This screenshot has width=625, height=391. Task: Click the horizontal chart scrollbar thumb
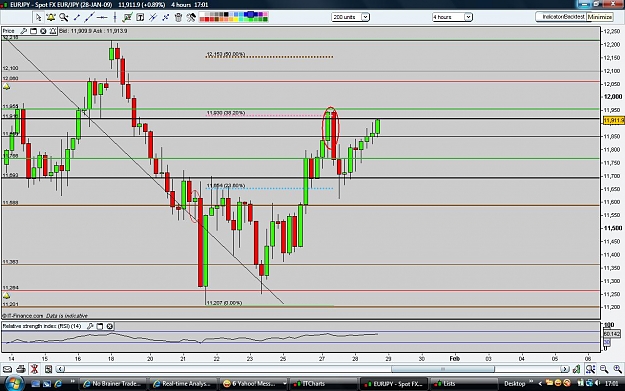[x=442, y=369]
